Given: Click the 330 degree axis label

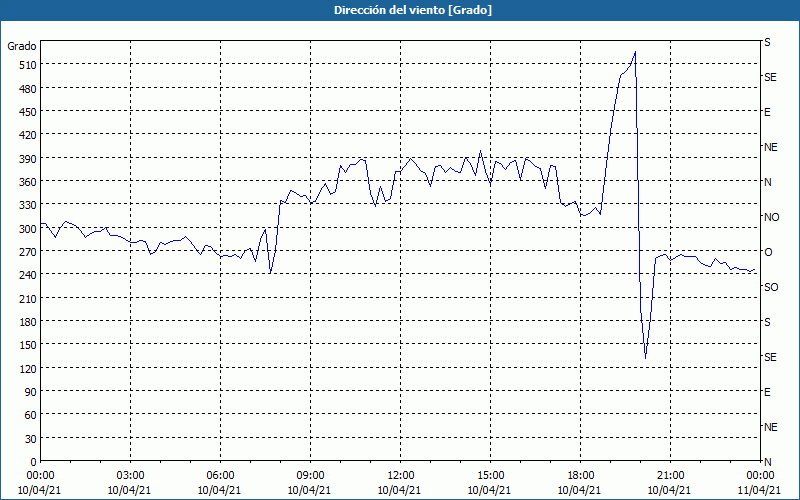Looking at the screenshot, I should pos(28,205).
